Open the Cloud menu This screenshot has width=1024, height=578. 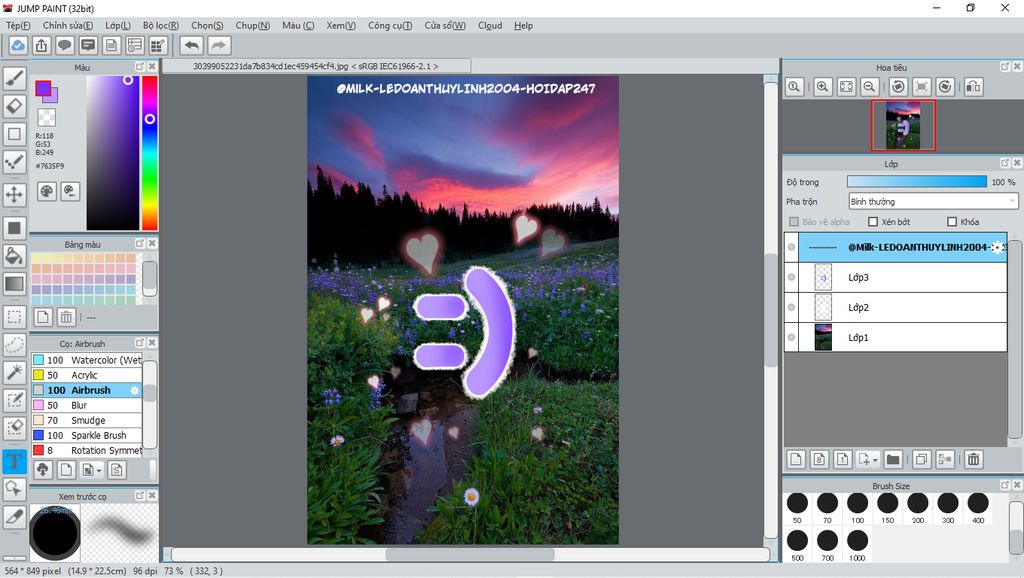pyautogui.click(x=490, y=25)
